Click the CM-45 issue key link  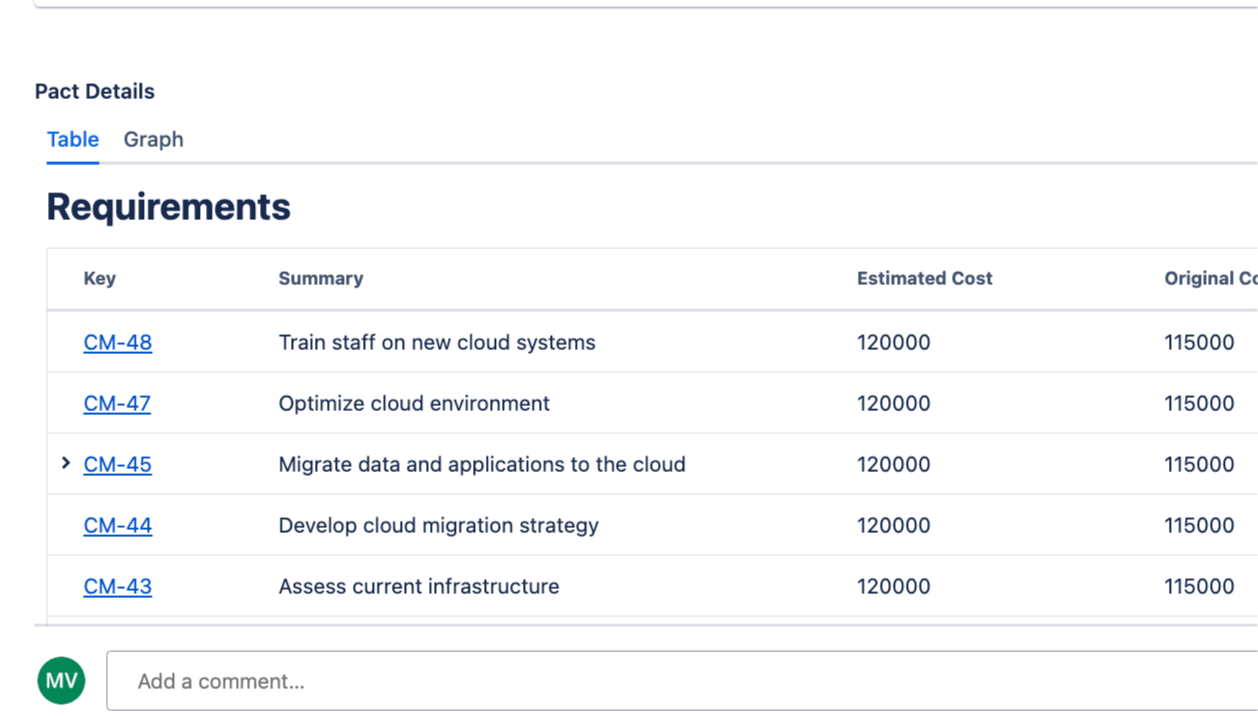118,464
